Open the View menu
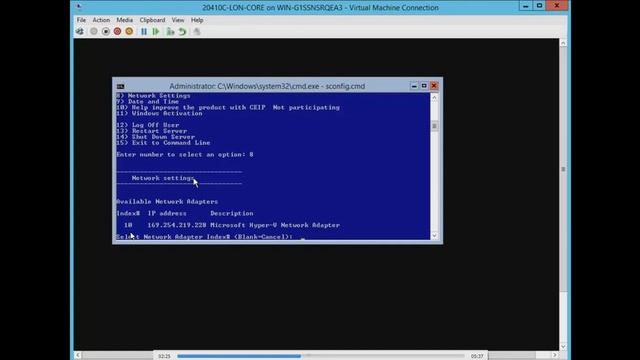640x360 pixels. coord(178,20)
